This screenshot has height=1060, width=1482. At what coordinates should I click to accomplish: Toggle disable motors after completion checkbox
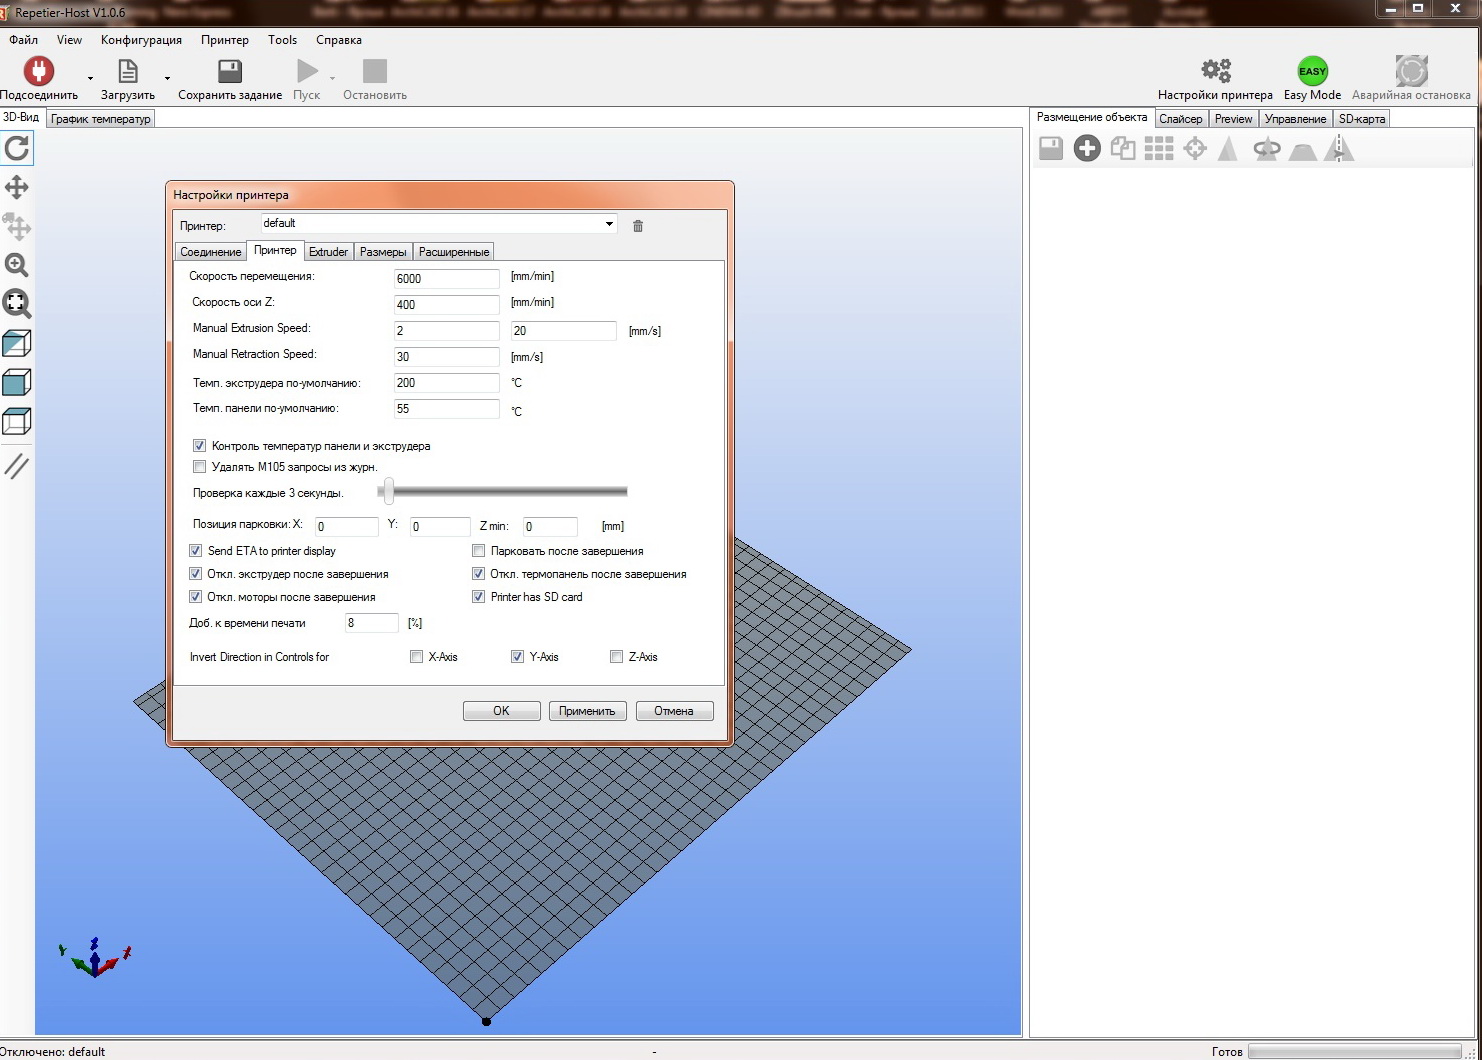[196, 597]
